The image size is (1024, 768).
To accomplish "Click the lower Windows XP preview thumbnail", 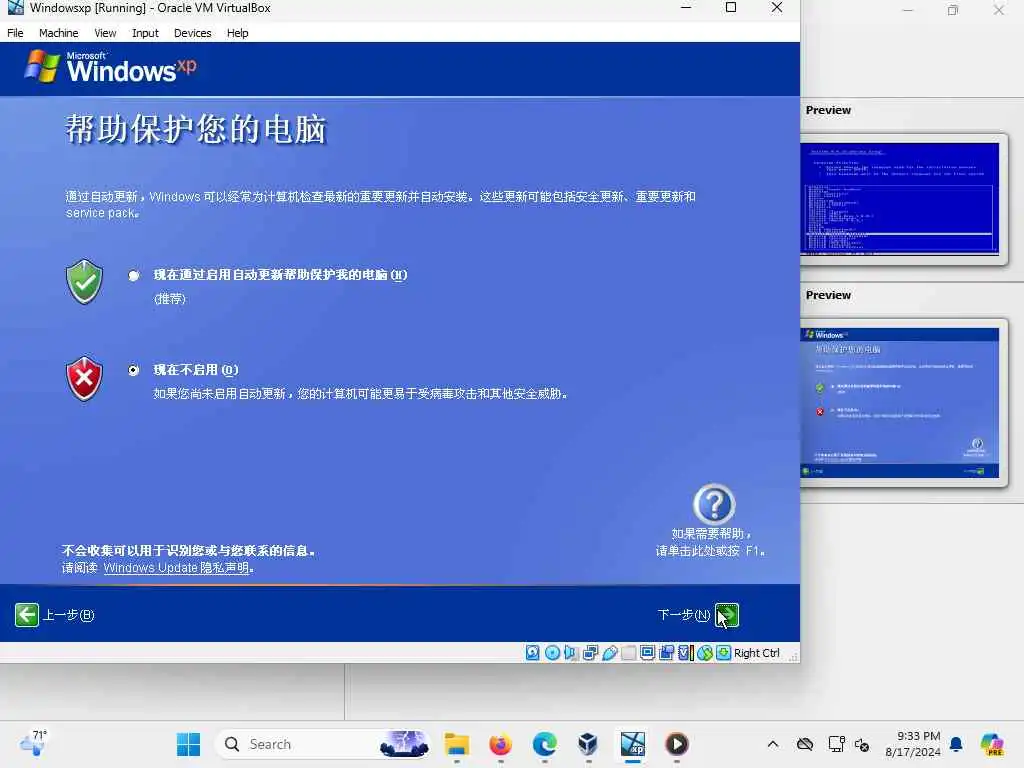I will coord(899,402).
